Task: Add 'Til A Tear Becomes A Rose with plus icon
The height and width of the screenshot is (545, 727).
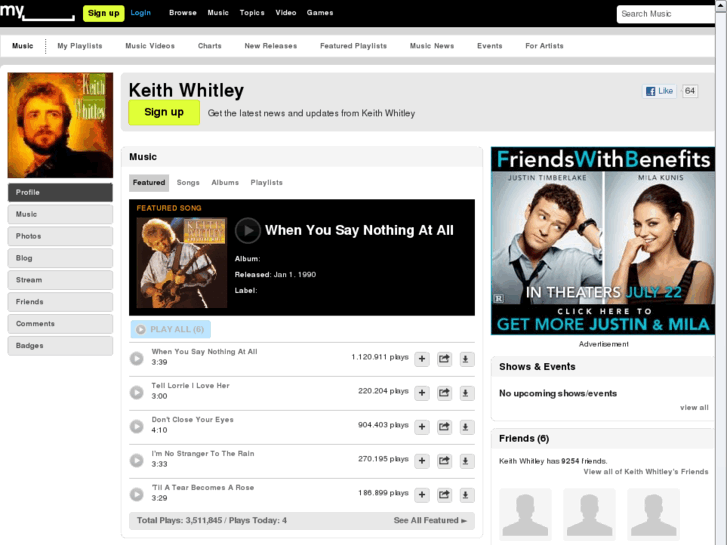Action: [422, 495]
